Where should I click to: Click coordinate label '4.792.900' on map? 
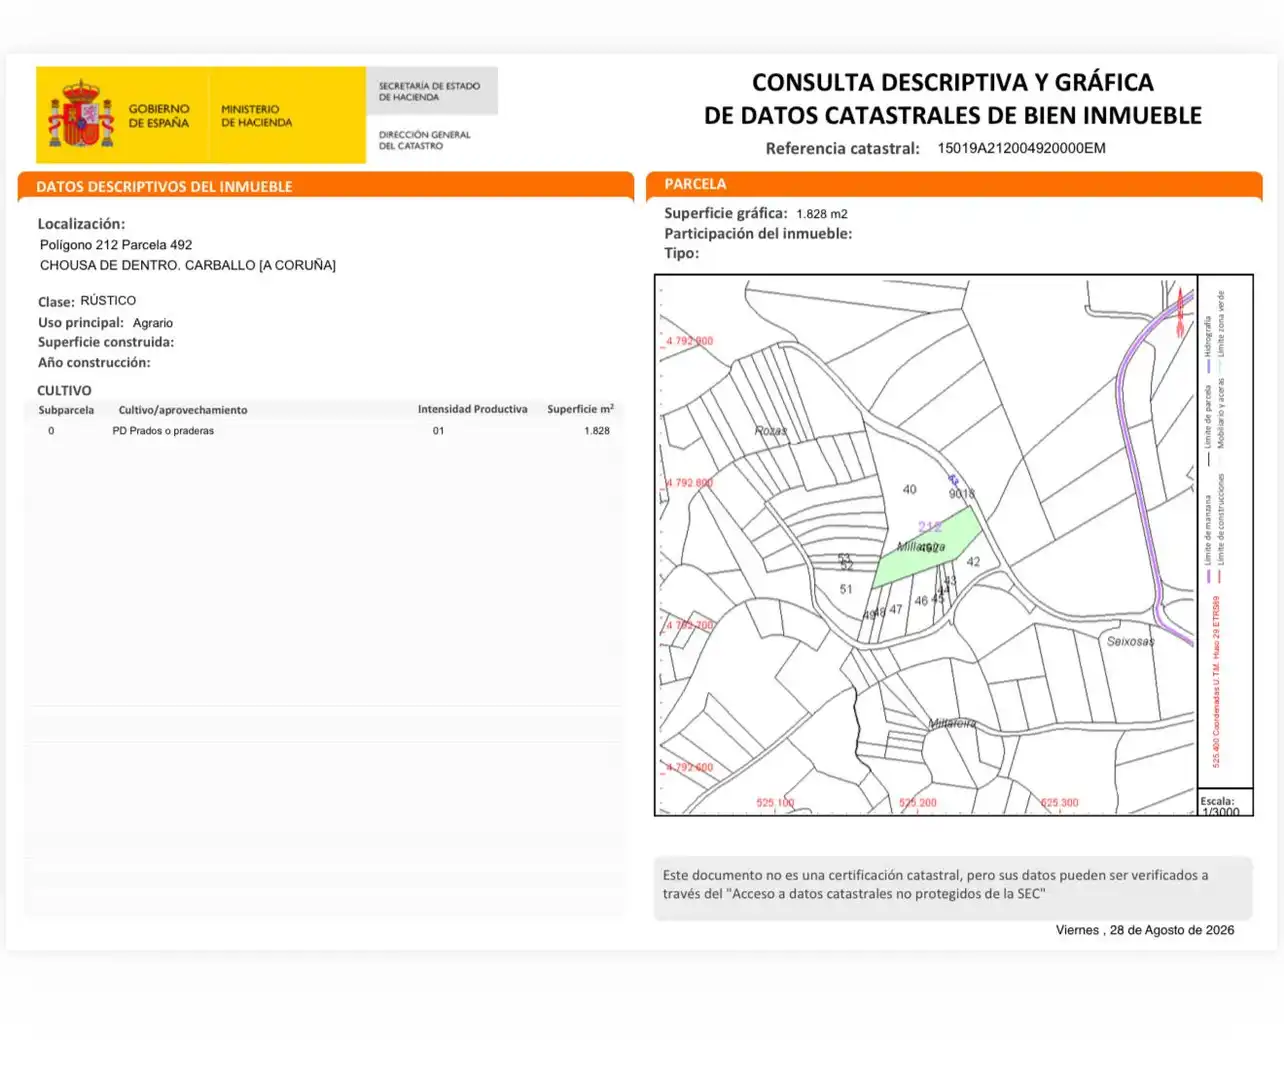click(690, 341)
